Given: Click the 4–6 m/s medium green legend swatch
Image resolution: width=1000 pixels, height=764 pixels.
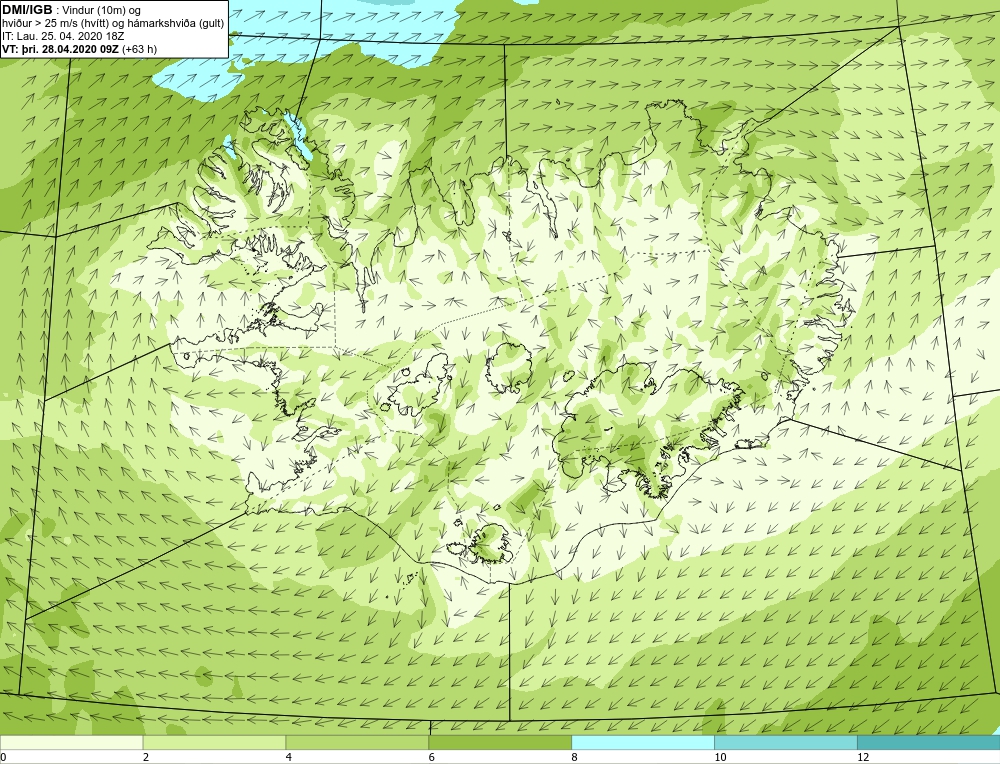Looking at the screenshot, I should point(357,742).
